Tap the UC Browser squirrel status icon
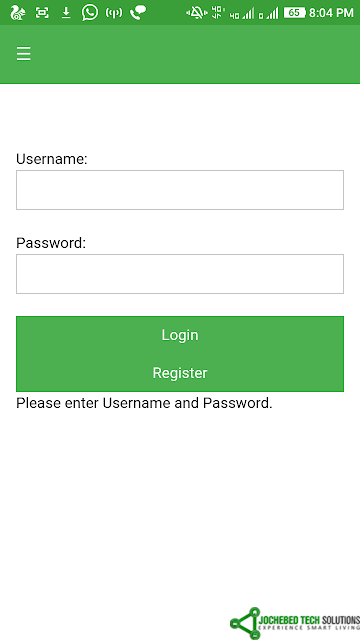 (x=18, y=13)
